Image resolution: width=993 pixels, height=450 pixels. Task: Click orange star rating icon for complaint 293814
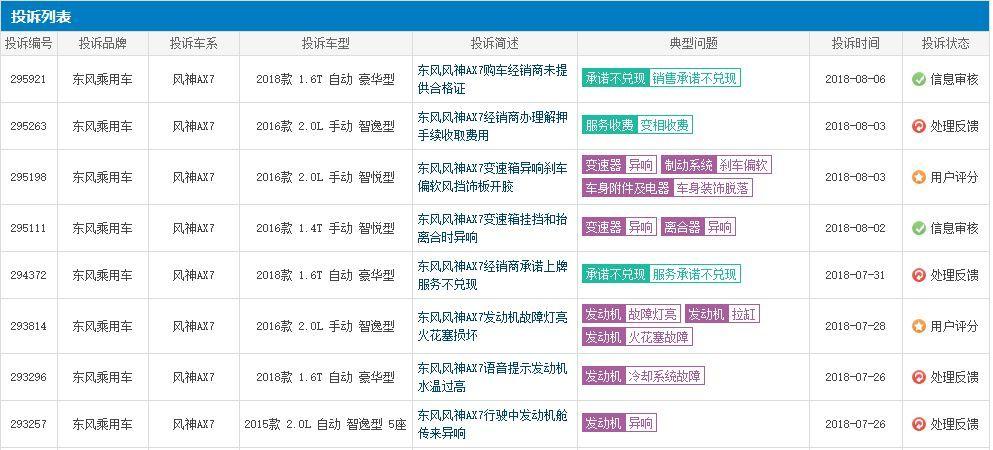tap(919, 326)
